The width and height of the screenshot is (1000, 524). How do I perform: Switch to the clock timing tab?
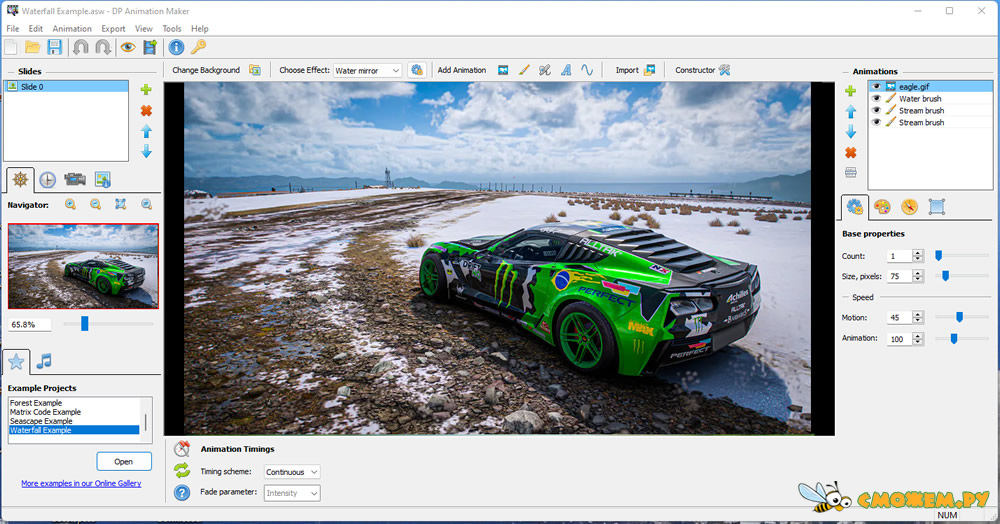47,180
